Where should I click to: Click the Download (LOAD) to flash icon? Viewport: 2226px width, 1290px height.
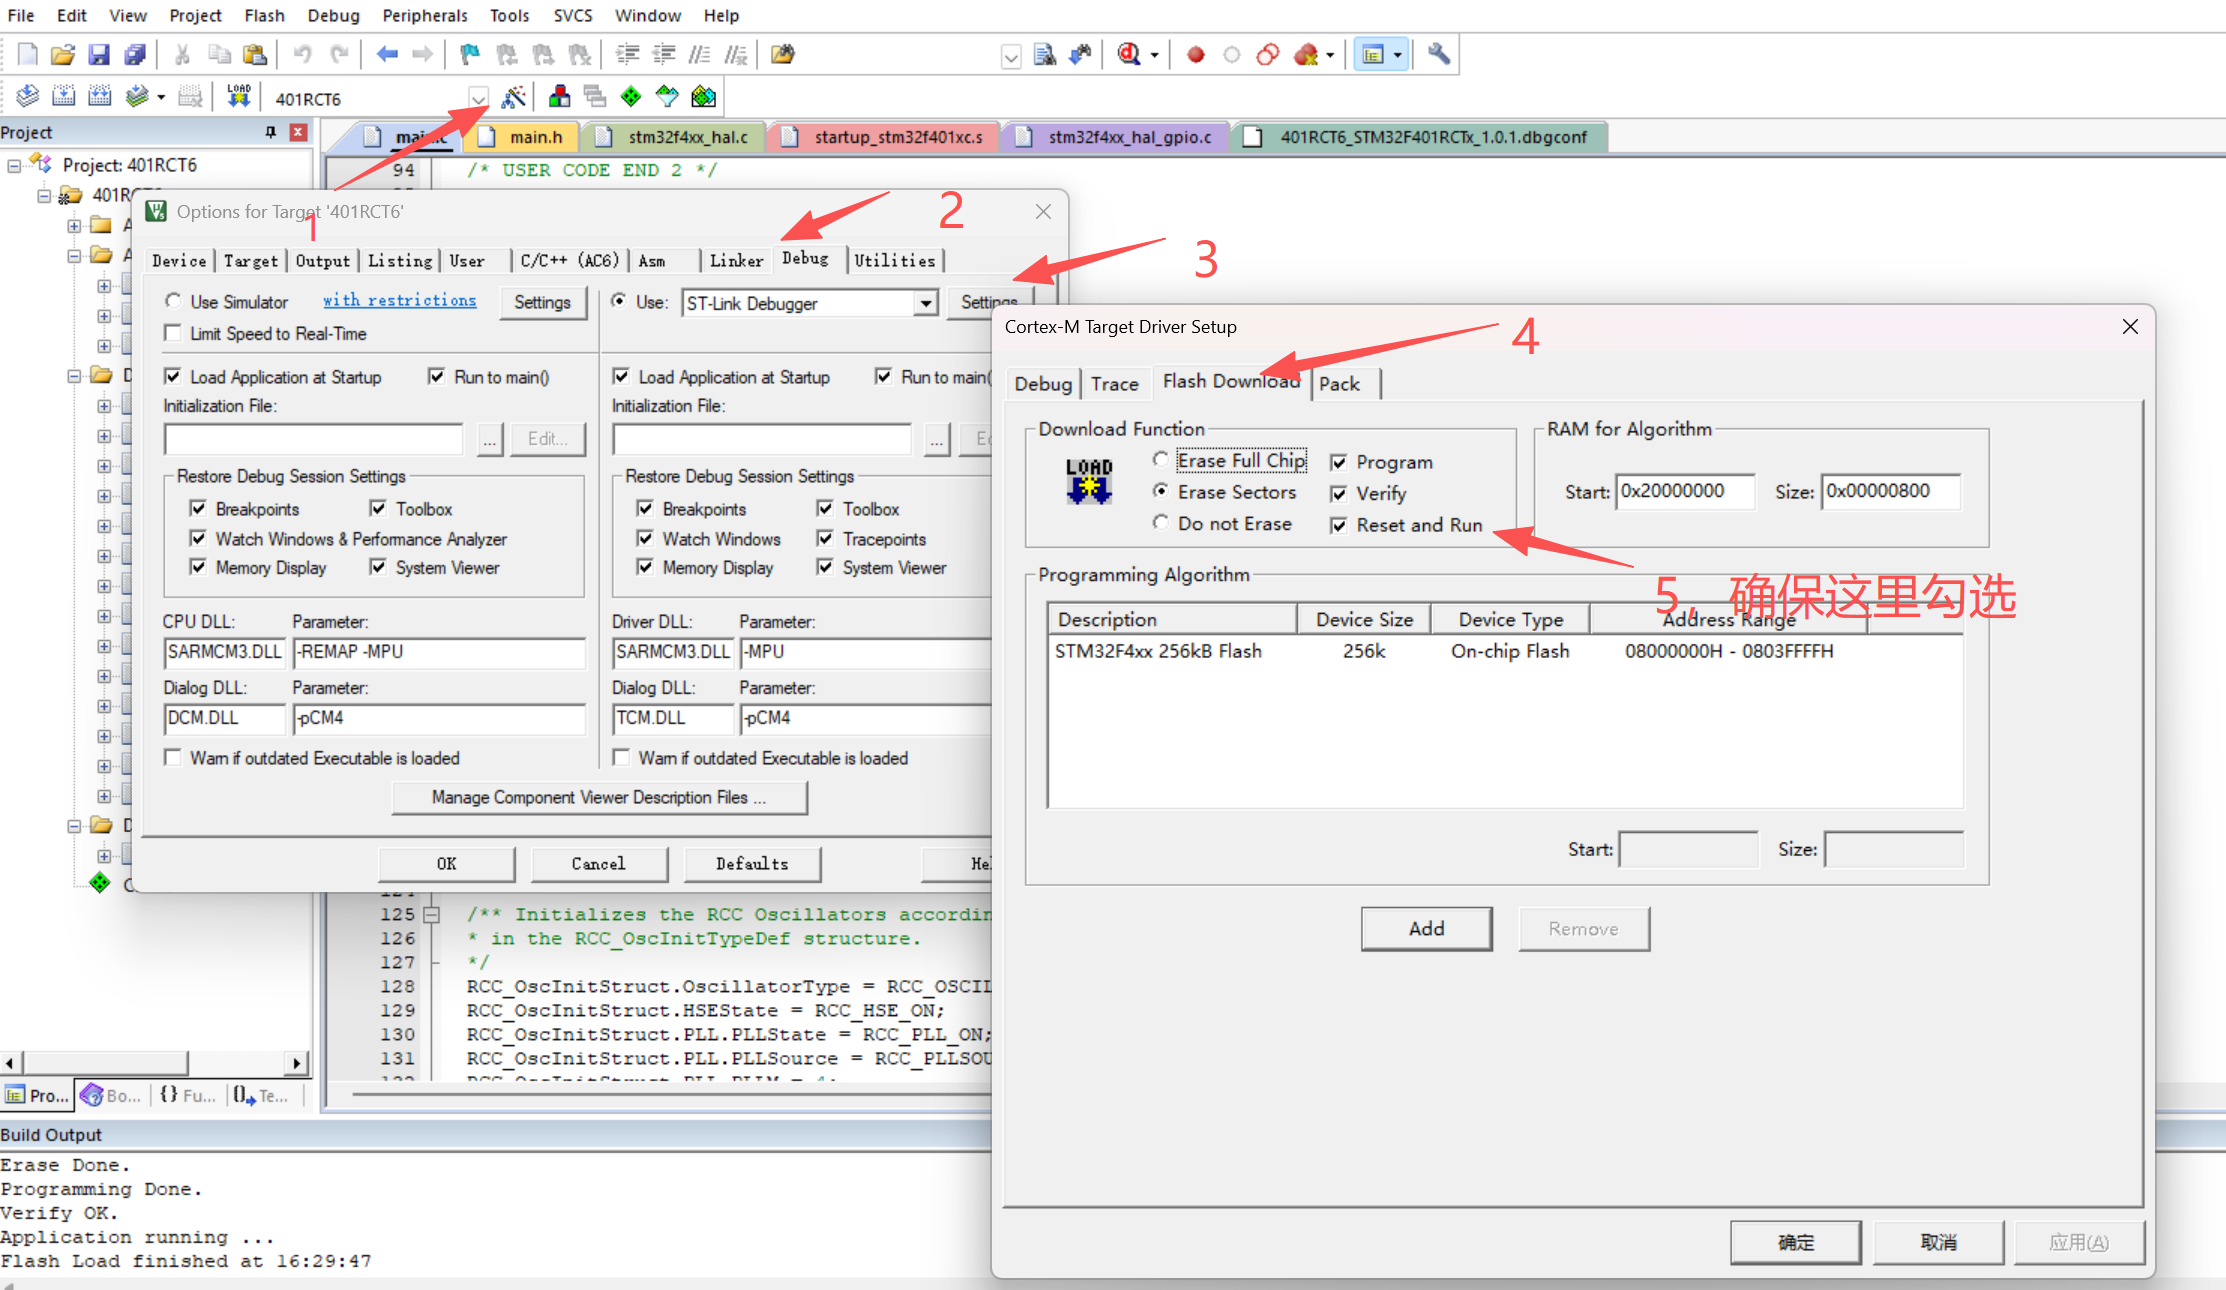coord(238,97)
